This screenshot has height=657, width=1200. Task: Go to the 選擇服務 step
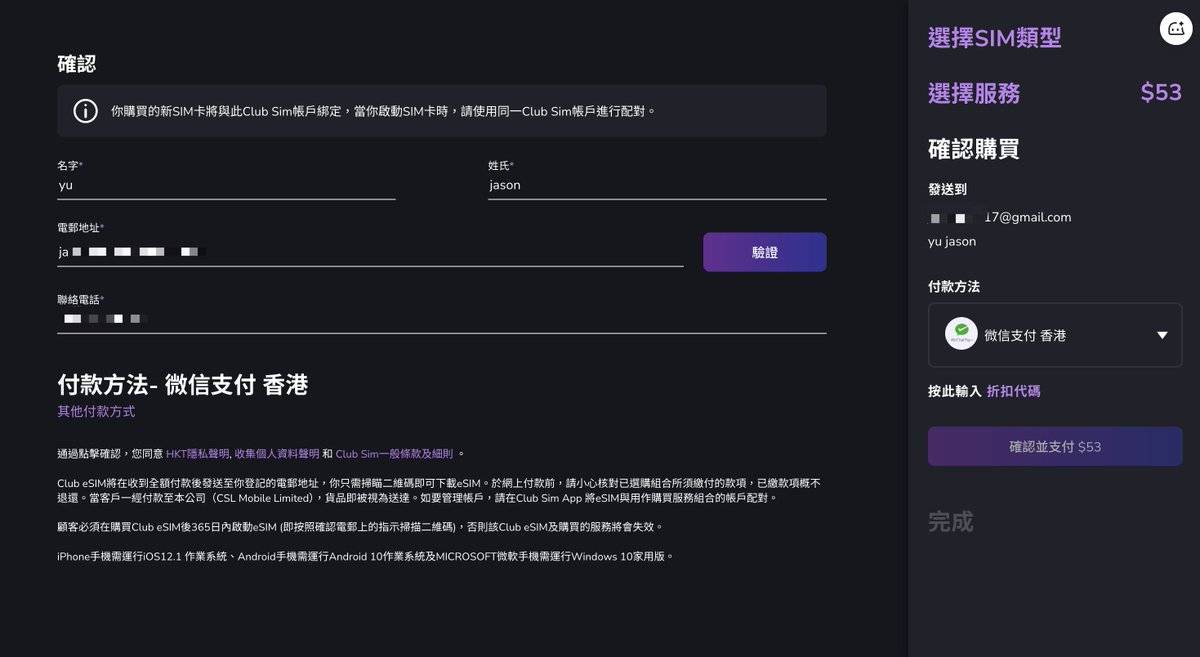(974, 94)
